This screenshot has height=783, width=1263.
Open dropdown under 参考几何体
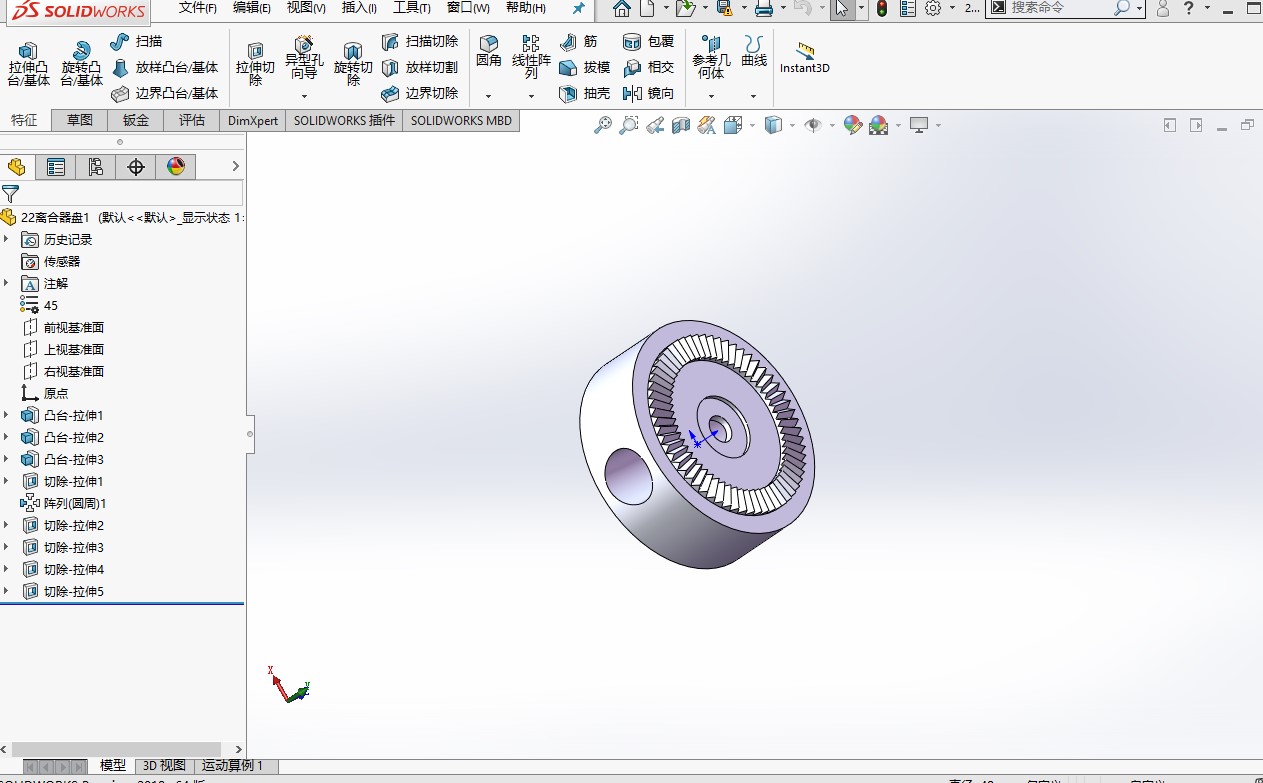point(711,97)
